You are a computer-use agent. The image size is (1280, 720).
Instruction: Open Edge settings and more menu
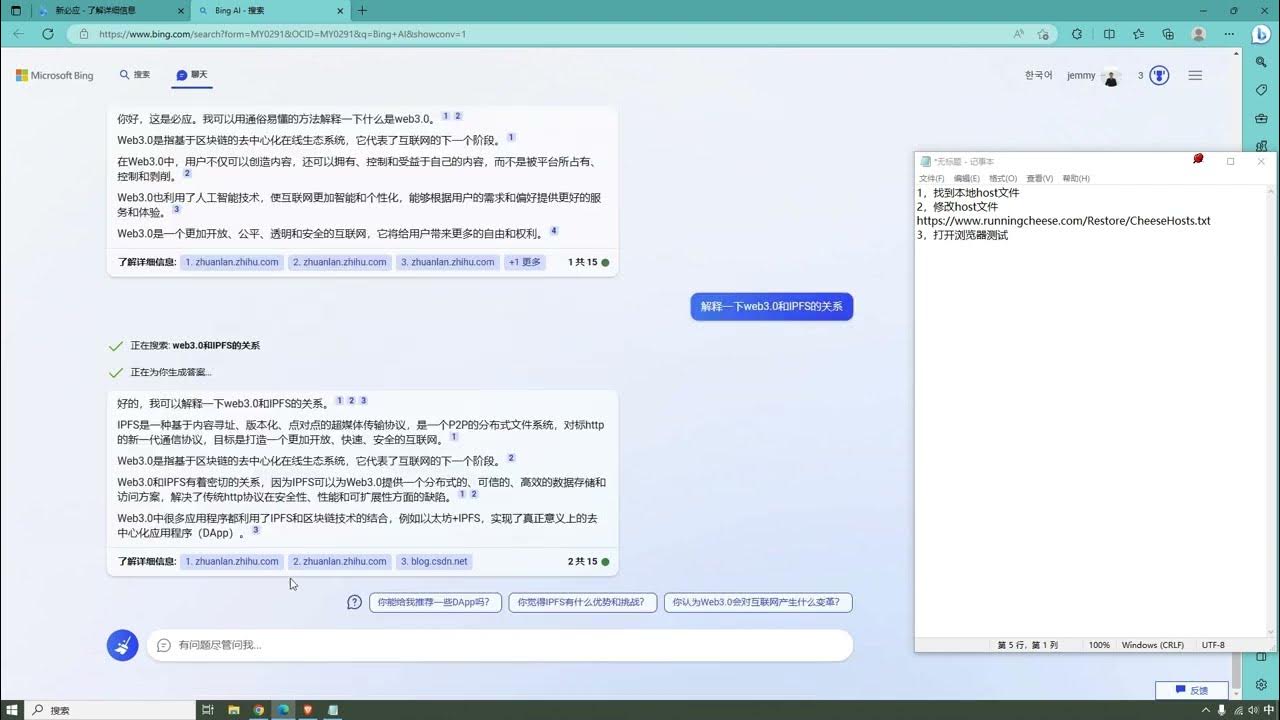(1229, 33)
